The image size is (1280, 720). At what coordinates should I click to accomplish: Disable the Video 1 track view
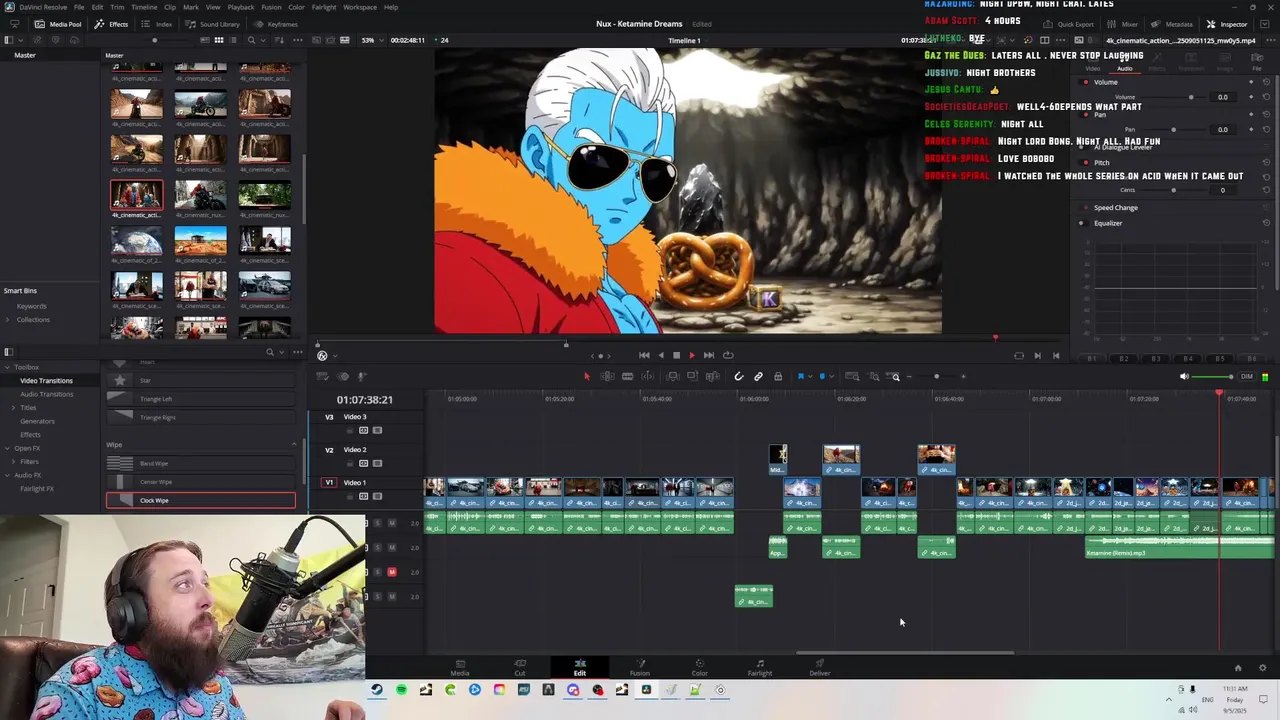(x=377, y=496)
